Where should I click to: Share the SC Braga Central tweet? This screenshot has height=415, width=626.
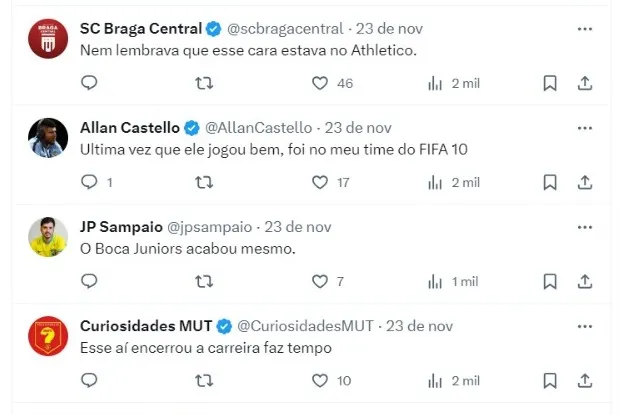(586, 83)
